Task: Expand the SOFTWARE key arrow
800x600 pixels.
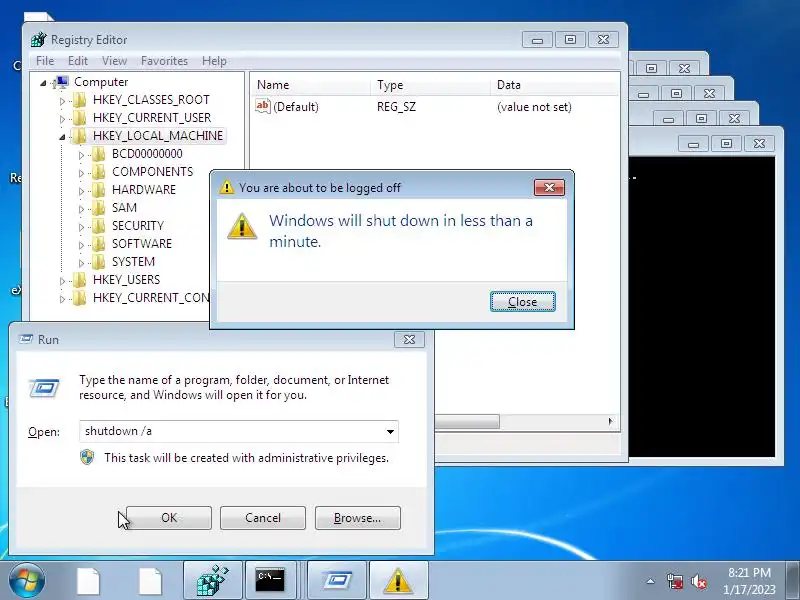Action: pyautogui.click(x=81, y=244)
